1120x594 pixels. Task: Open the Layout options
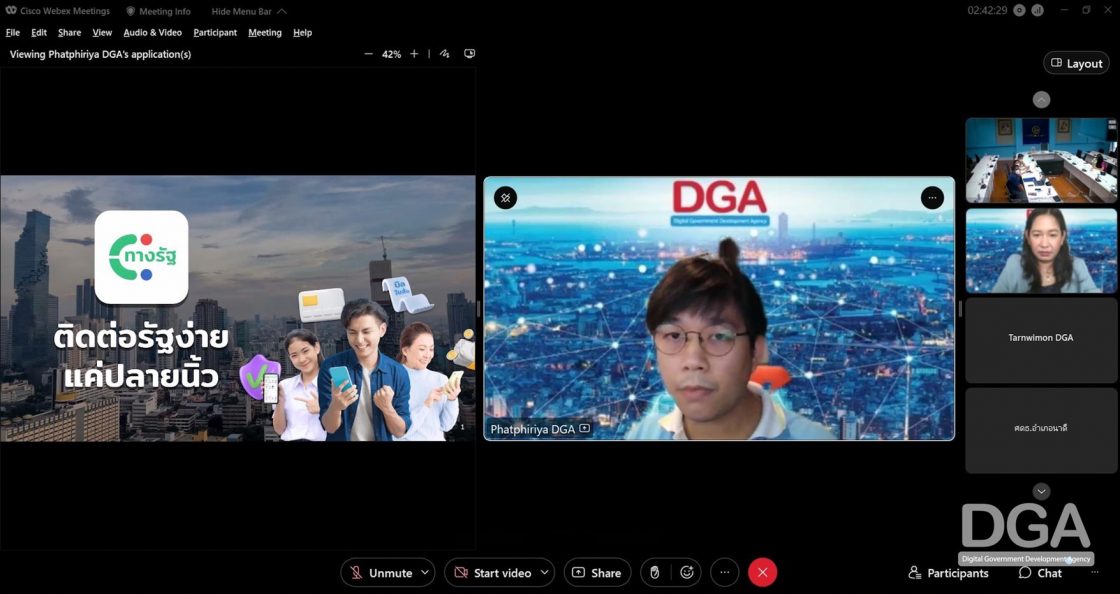1076,64
